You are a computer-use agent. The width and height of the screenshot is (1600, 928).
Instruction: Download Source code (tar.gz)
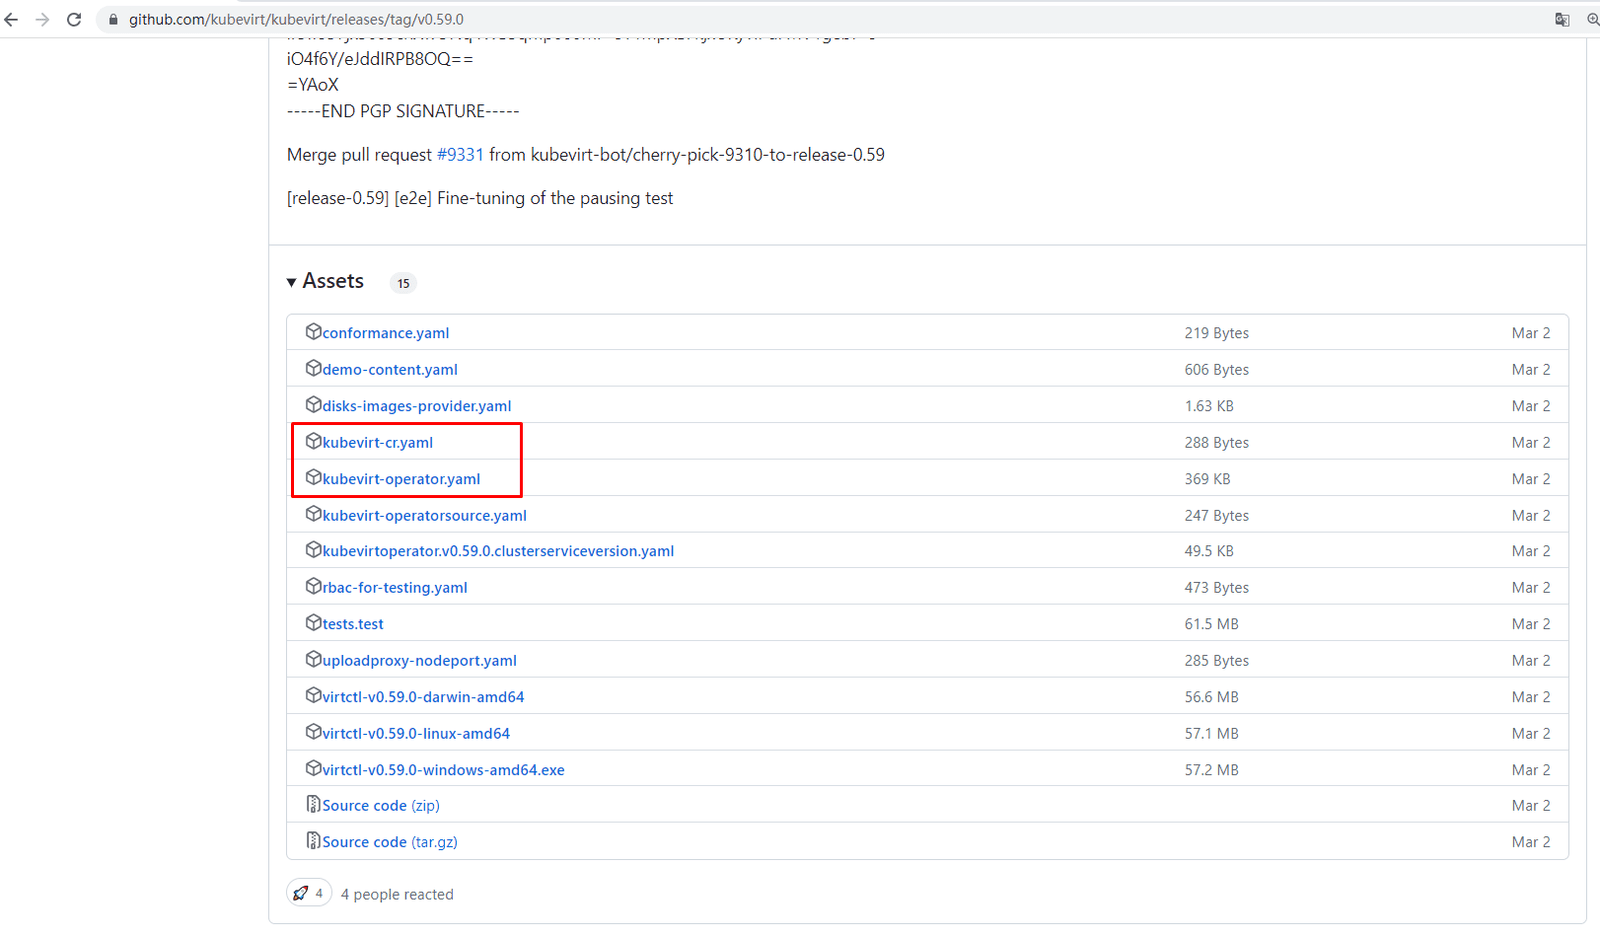390,842
